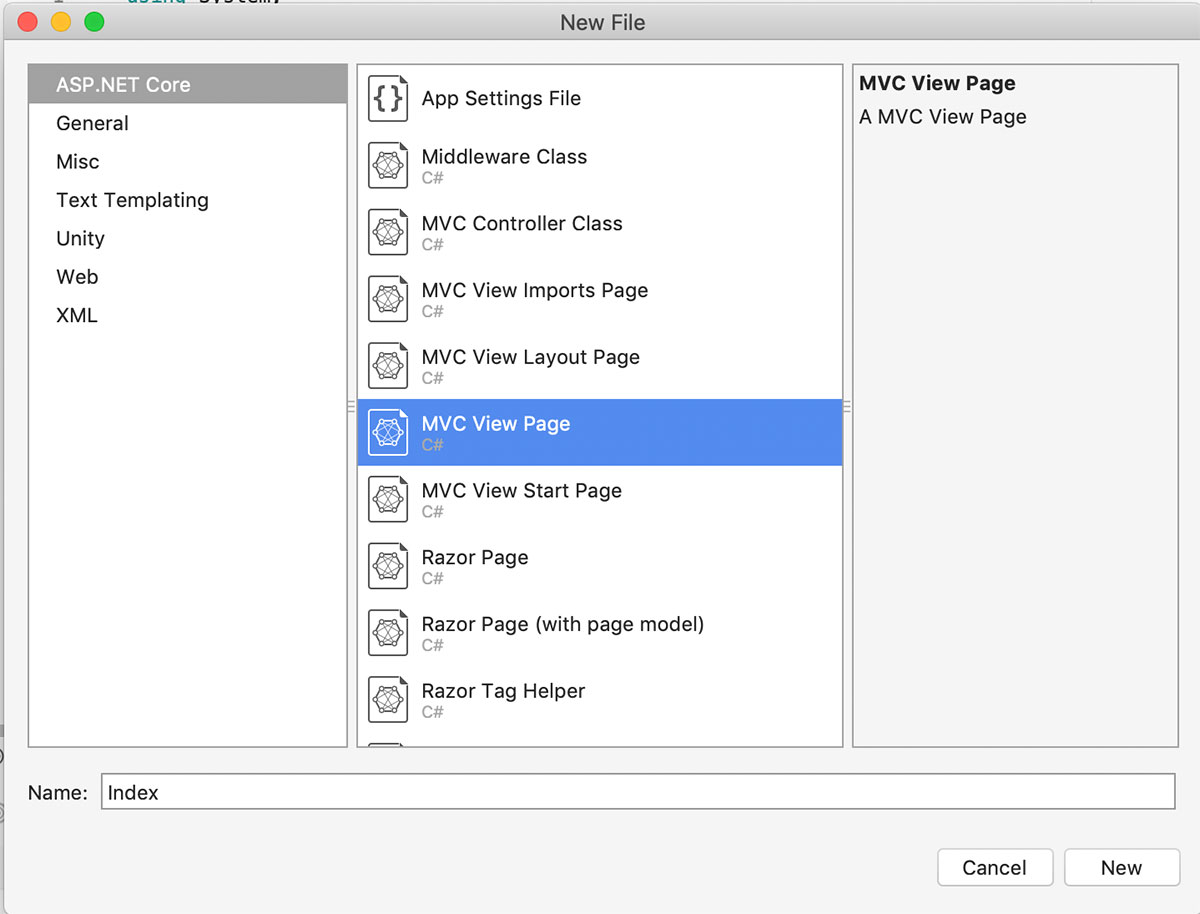Select the Unity category
The height and width of the screenshot is (914, 1200).
coord(188,238)
